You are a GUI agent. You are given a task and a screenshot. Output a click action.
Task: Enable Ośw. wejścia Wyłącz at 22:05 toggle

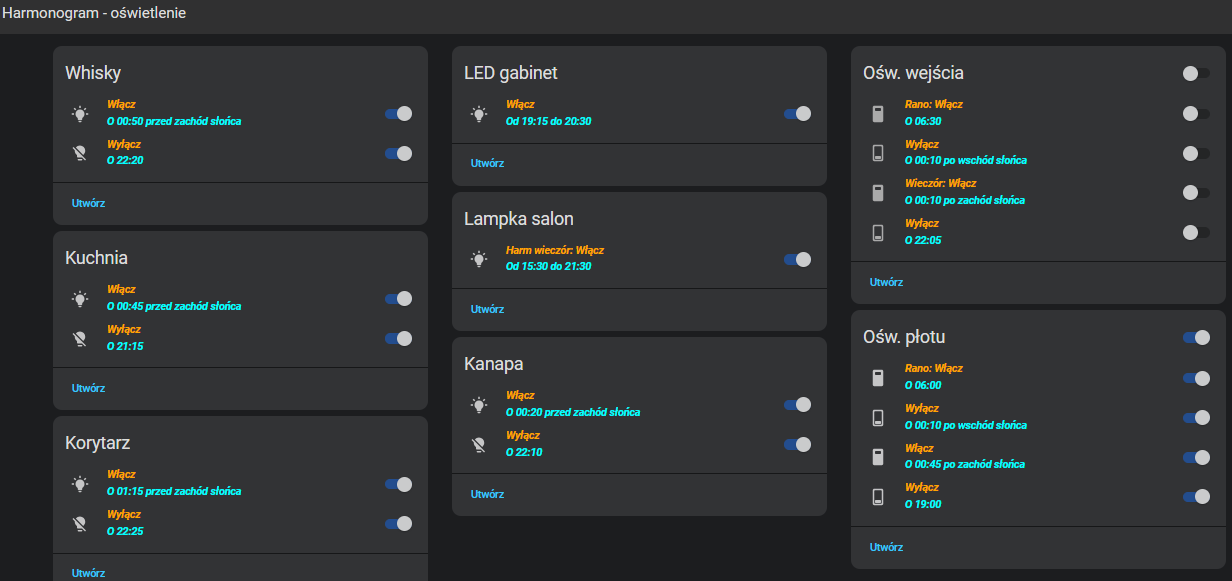pyautogui.click(x=1196, y=232)
